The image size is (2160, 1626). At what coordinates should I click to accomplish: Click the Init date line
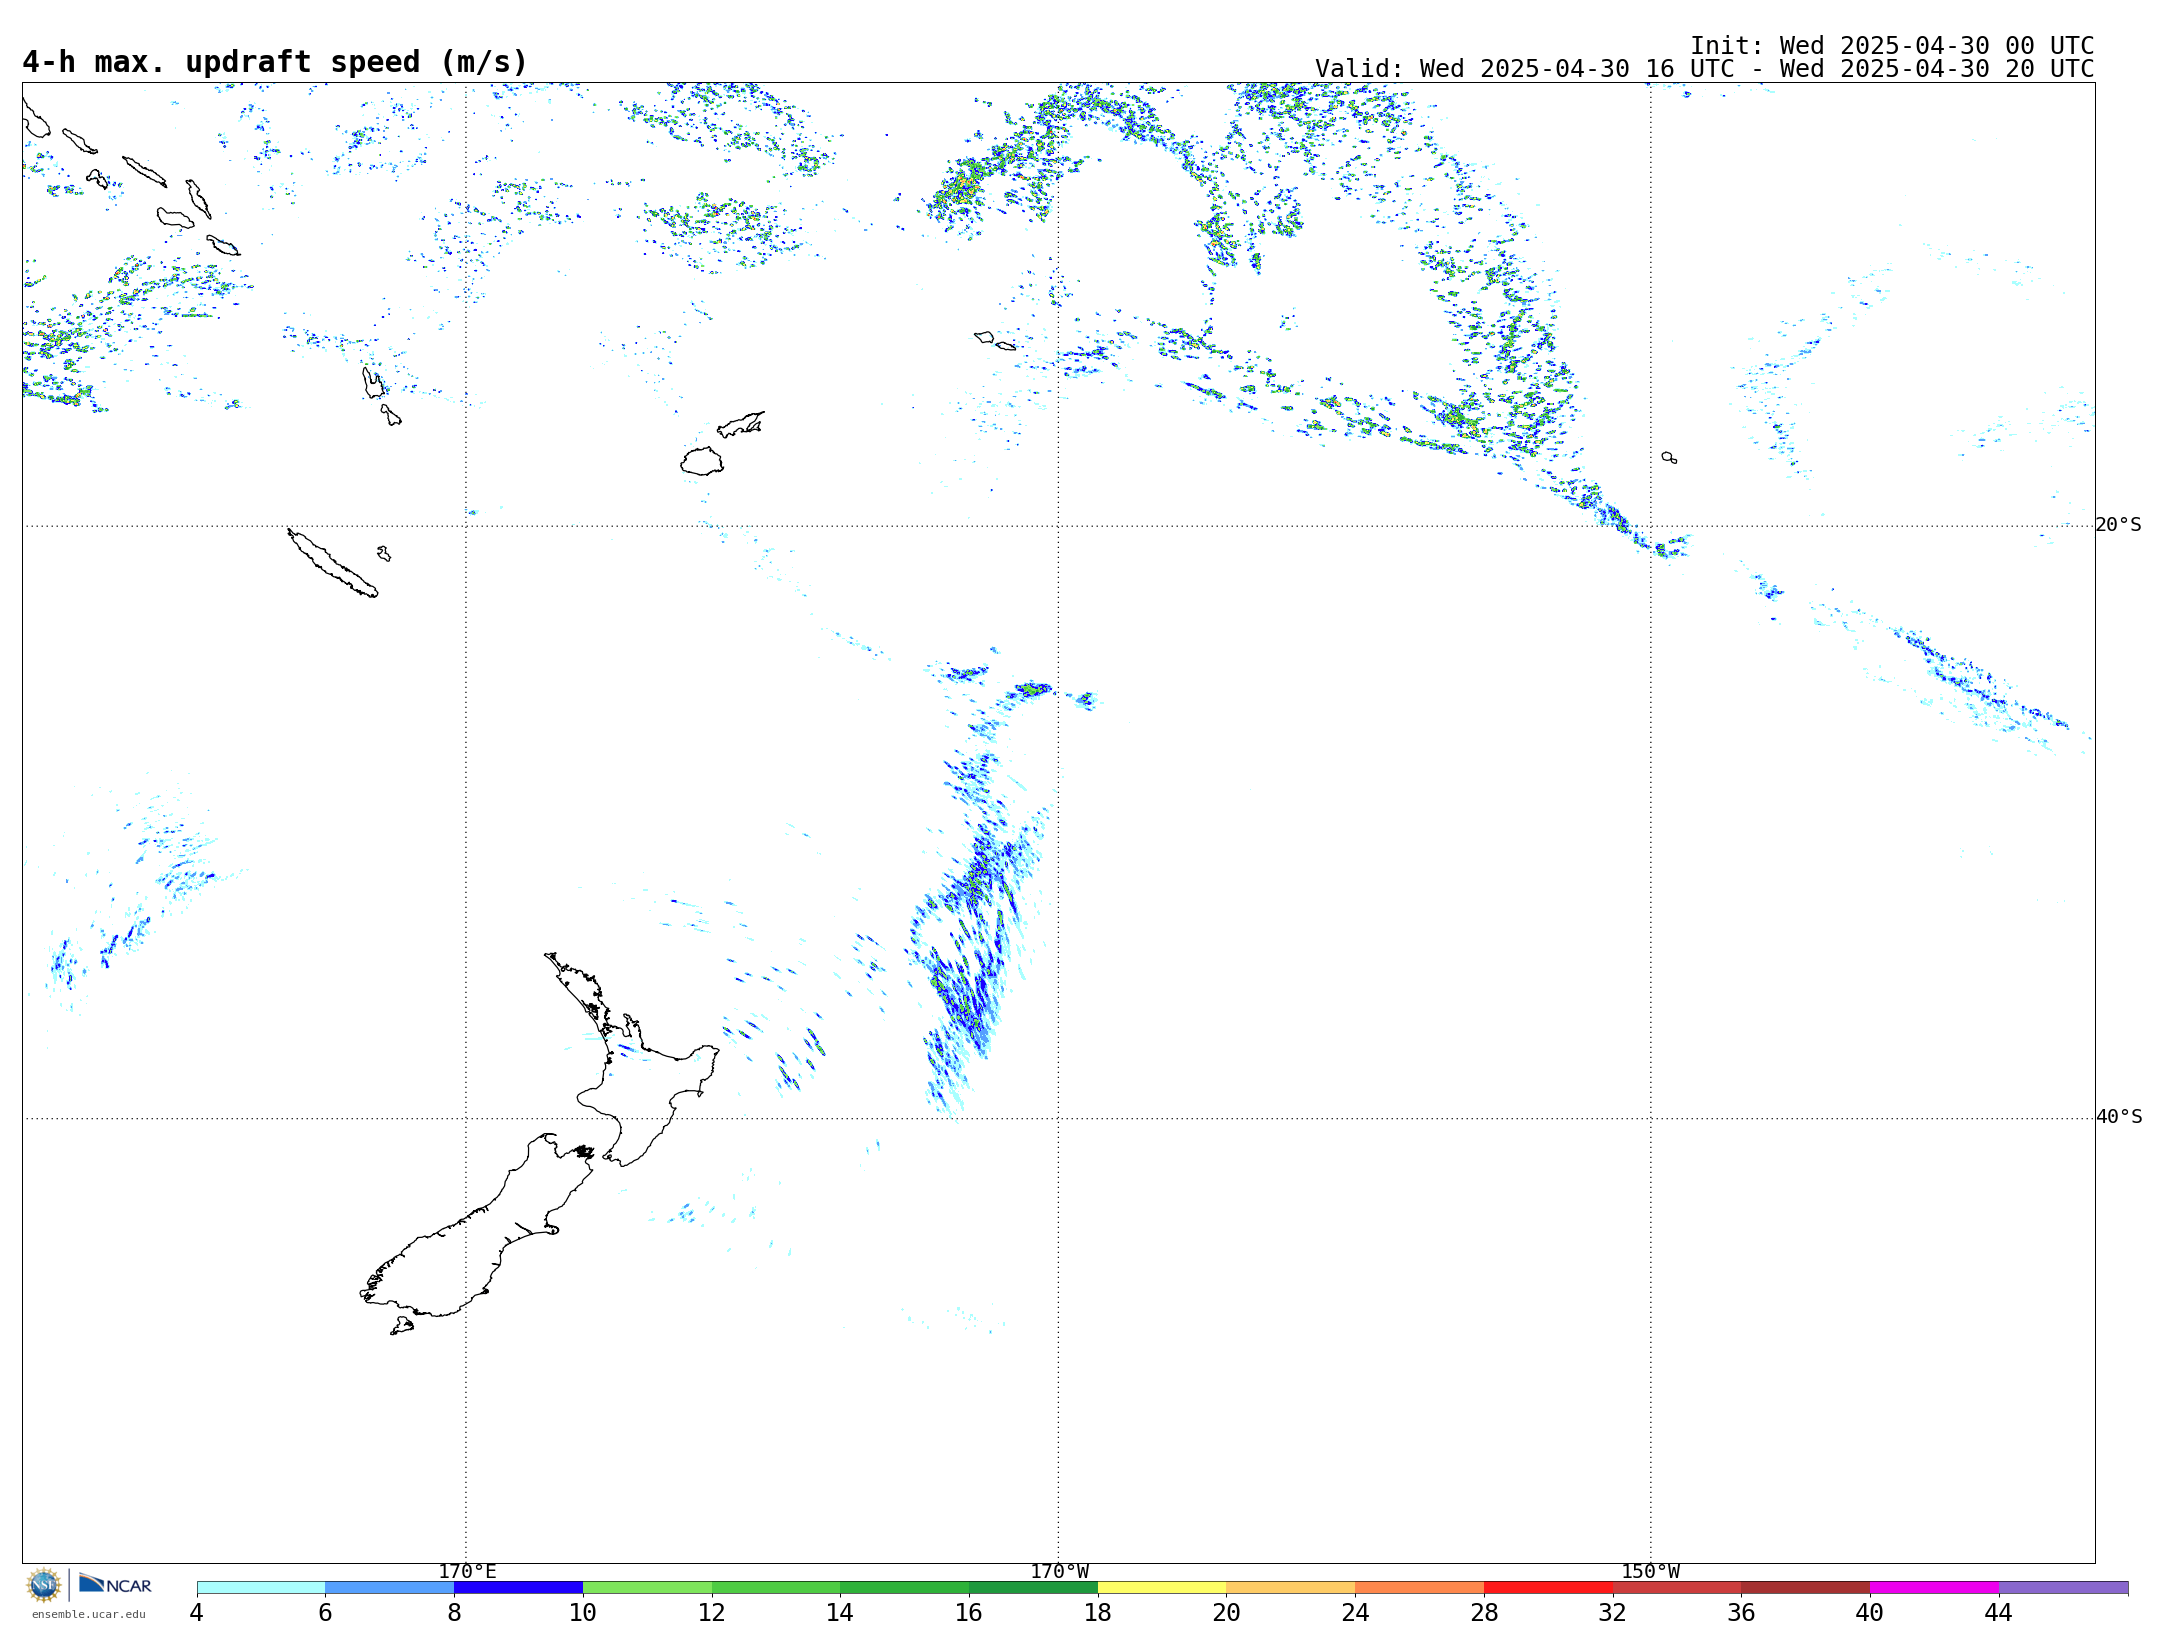coord(1891,46)
